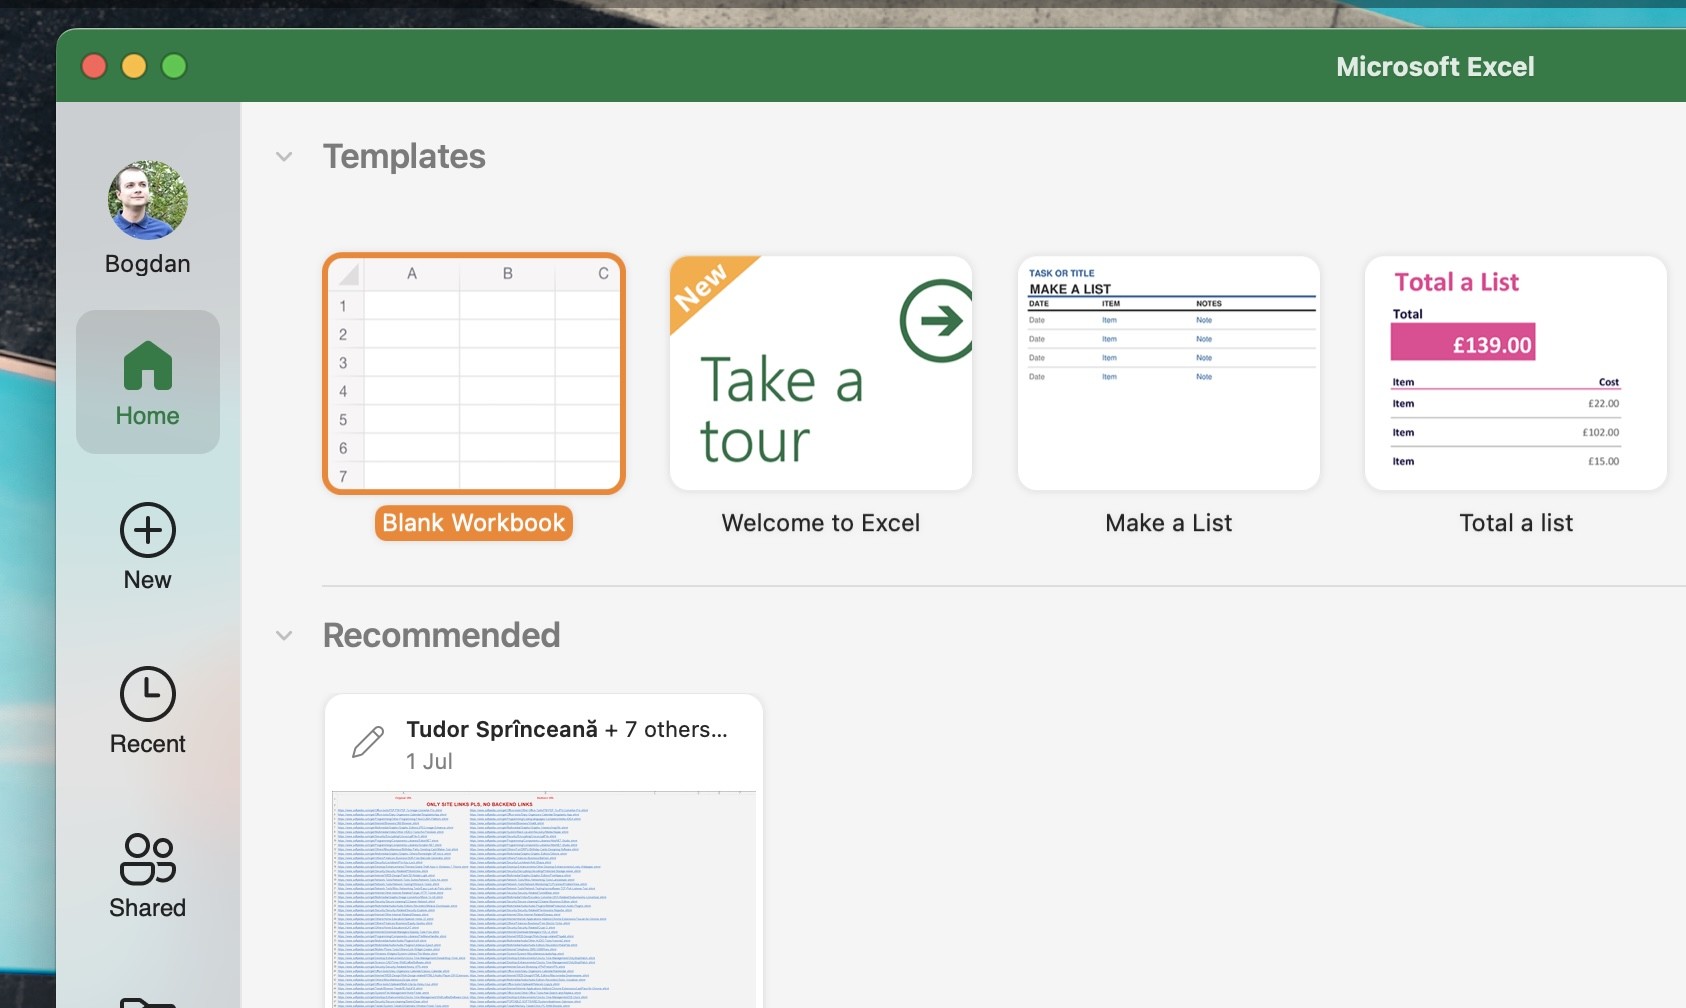Close the Excel window with the red button
The image size is (1686, 1008).
(x=94, y=66)
